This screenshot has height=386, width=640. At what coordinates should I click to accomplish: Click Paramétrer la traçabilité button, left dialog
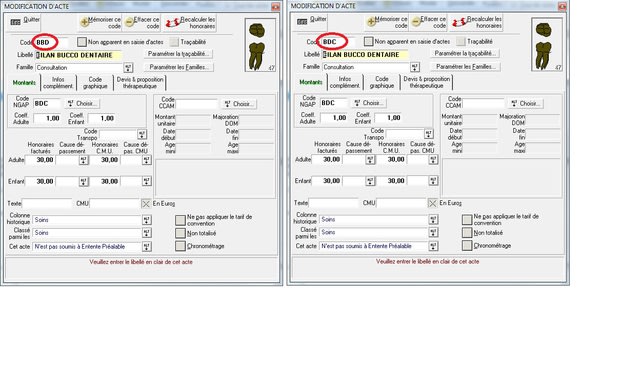coord(179,54)
